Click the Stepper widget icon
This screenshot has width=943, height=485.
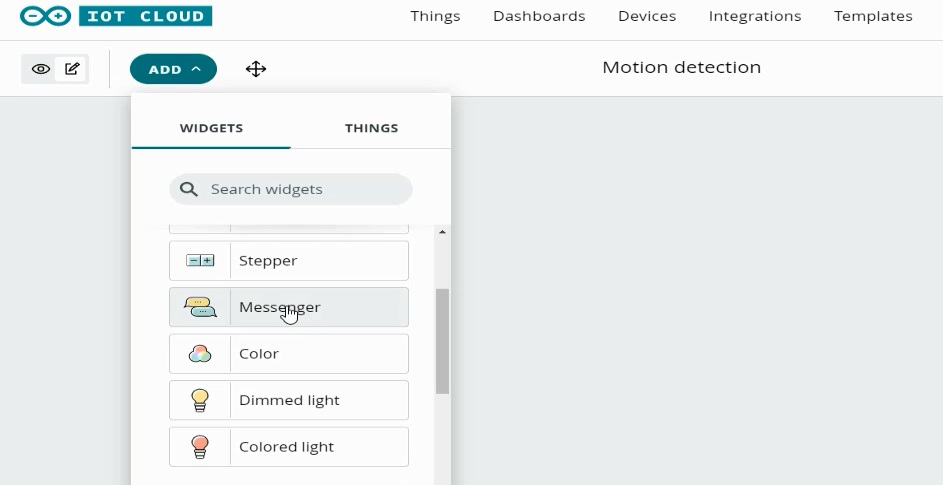[x=200, y=261]
